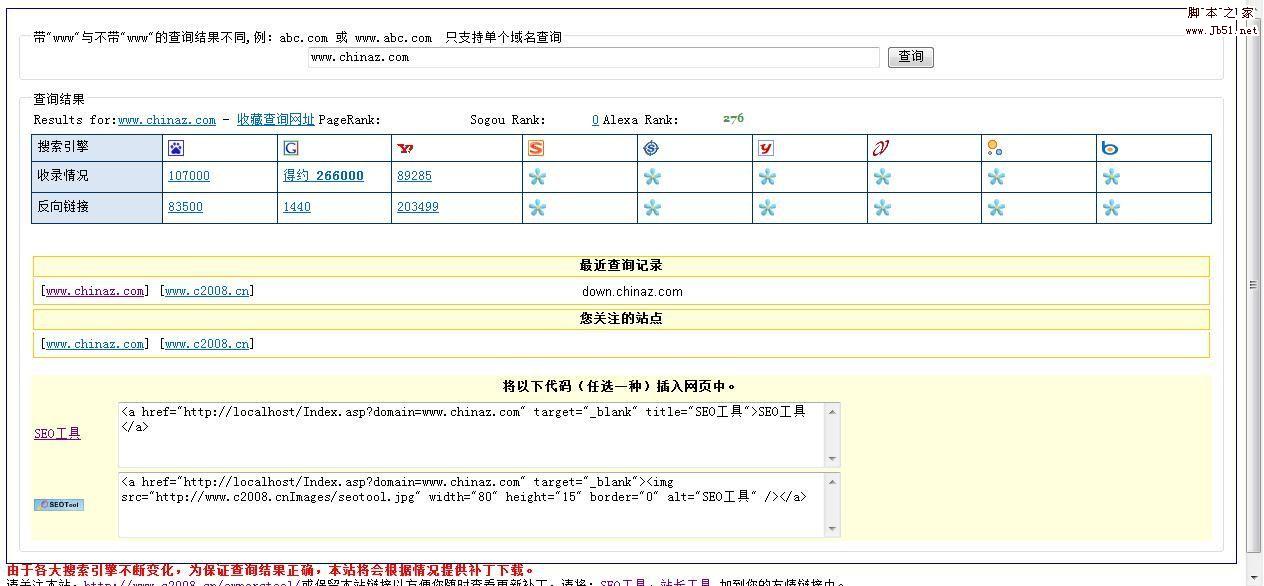Click down arrow of second code textarea scrollbar

(833, 529)
